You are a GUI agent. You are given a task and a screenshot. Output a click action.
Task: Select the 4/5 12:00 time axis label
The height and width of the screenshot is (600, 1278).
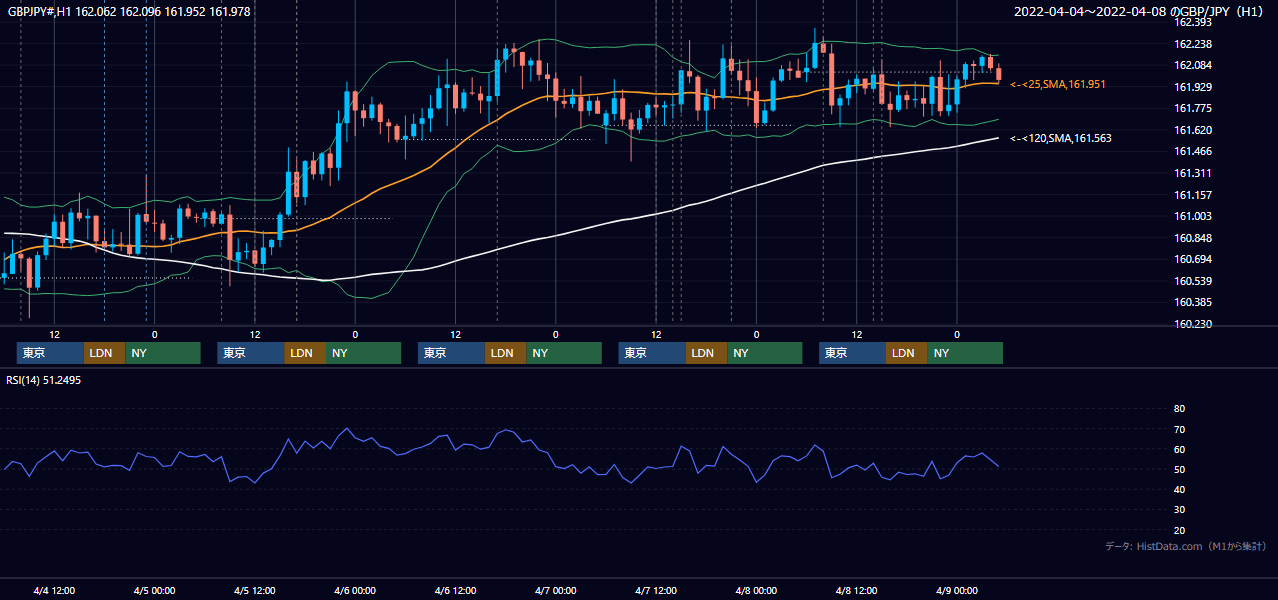255,590
